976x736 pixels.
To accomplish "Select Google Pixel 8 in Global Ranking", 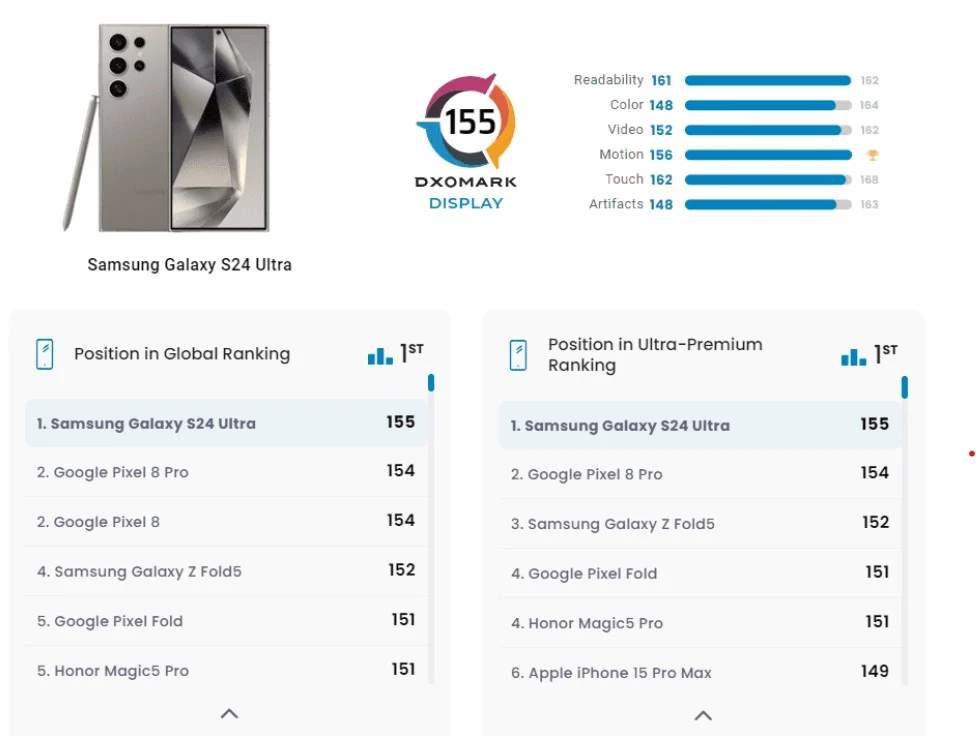I will [x=98, y=522].
